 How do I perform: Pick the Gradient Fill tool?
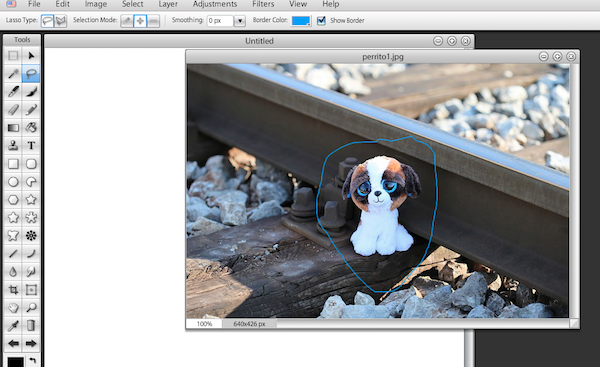click(13, 127)
